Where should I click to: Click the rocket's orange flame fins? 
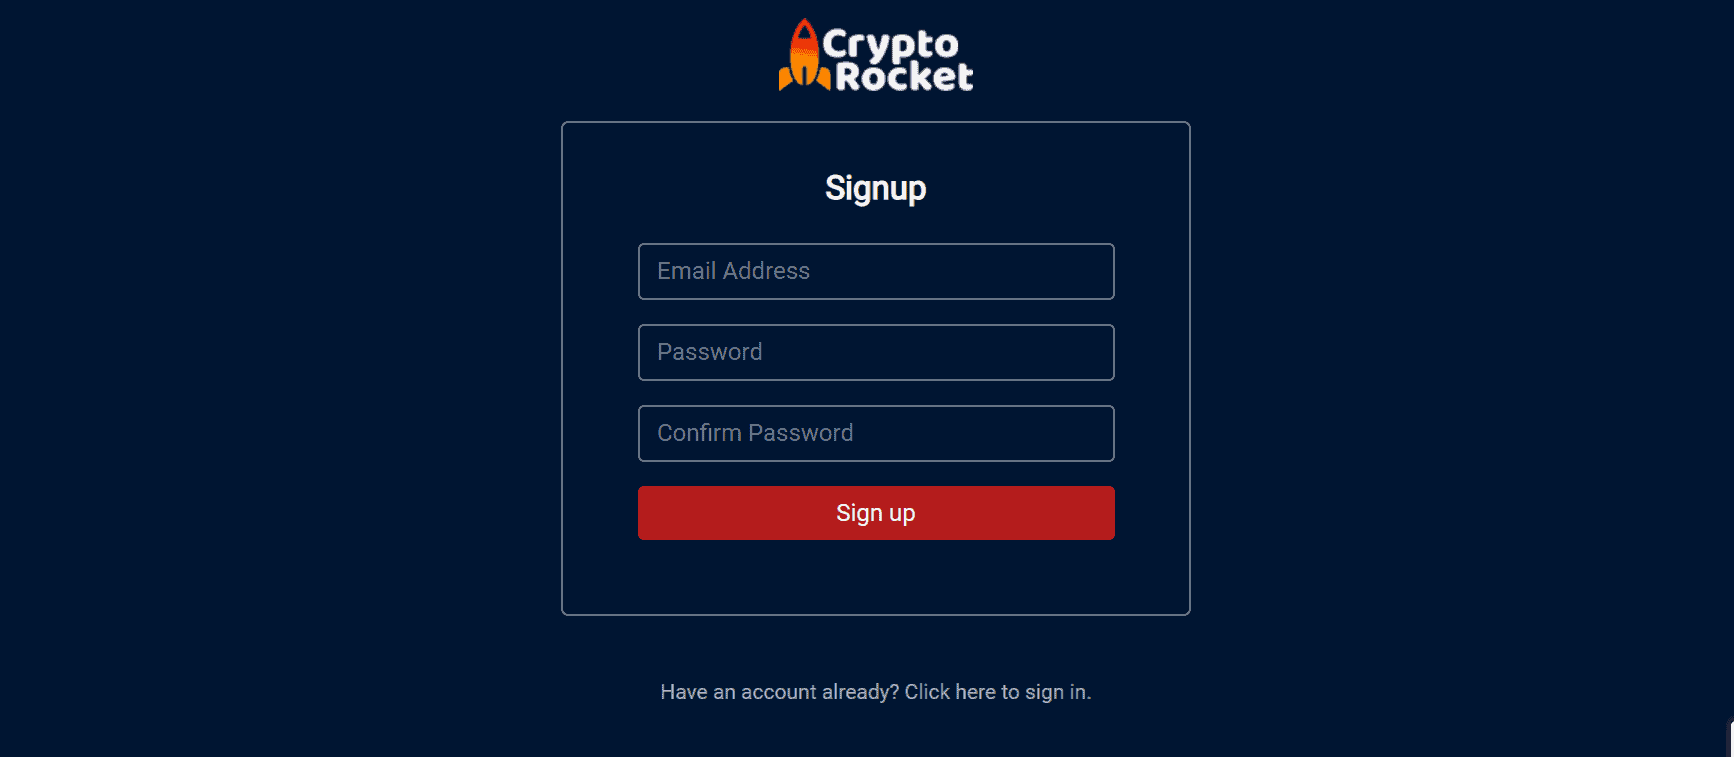[x=804, y=78]
